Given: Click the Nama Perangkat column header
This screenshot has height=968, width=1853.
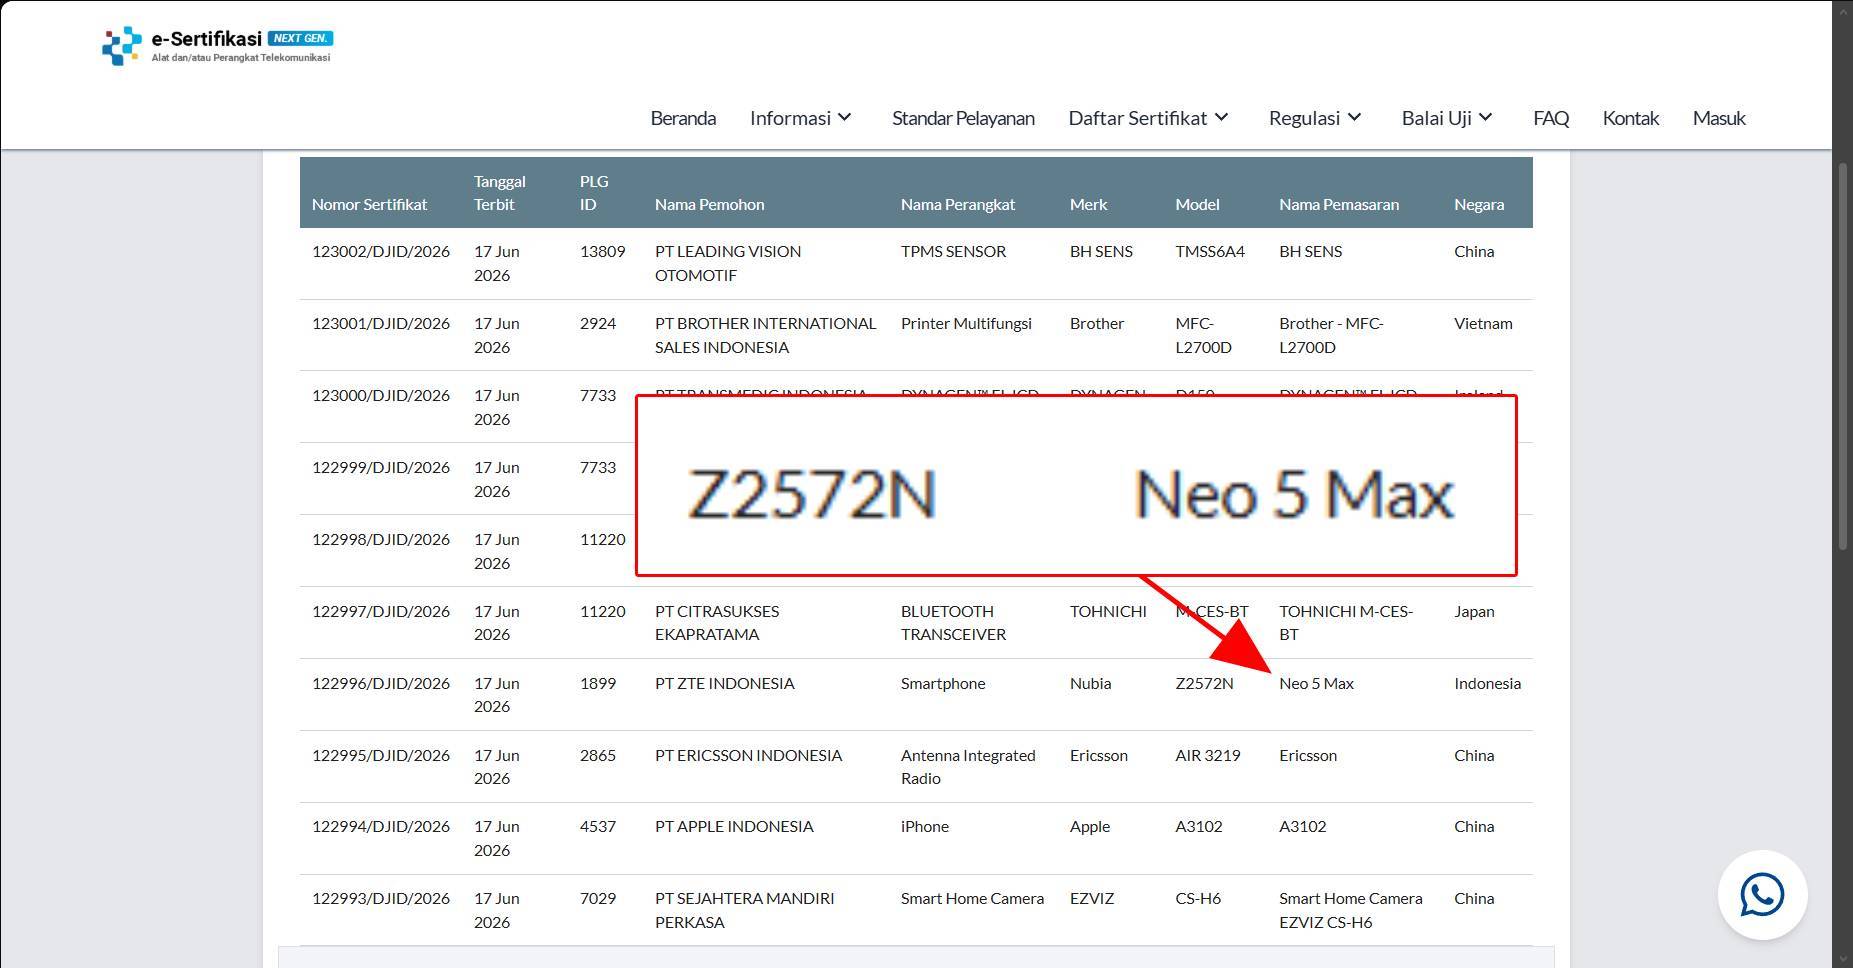Looking at the screenshot, I should point(957,204).
